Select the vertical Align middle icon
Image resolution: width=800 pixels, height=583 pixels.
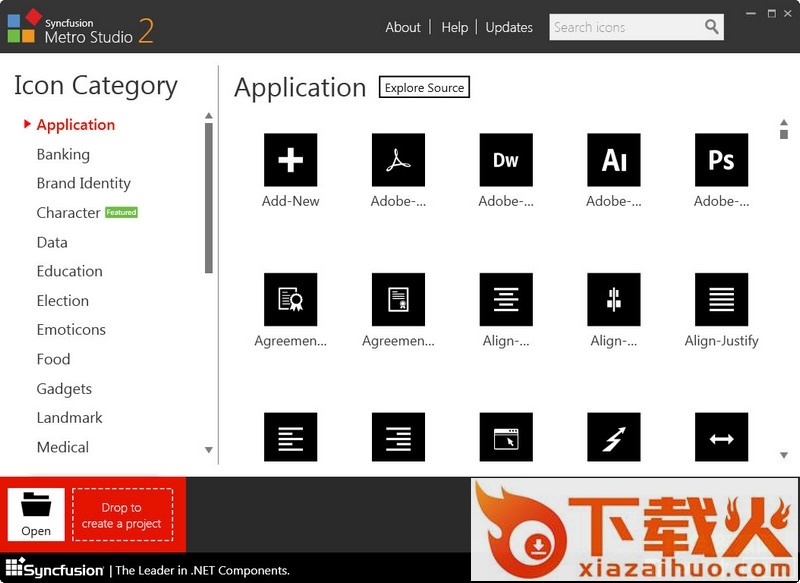pyautogui.click(x=613, y=299)
